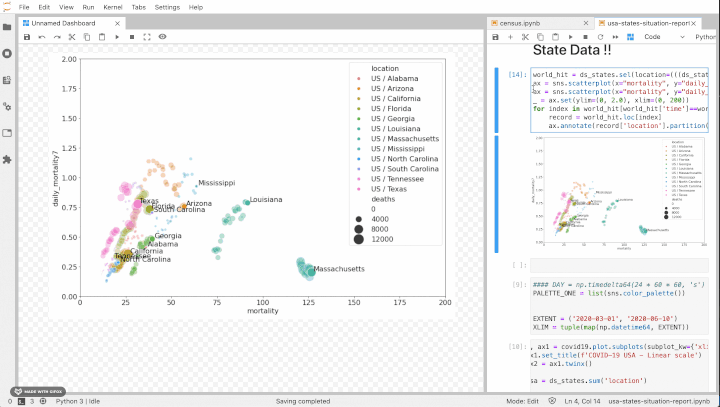Click the Massachusetts label in dashboard chart

[x=339, y=269]
